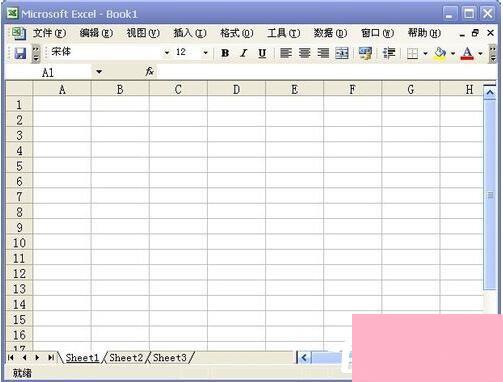This screenshot has width=503, height=382.
Task: Click Excel workbook icon in menu bar
Action: (19, 33)
